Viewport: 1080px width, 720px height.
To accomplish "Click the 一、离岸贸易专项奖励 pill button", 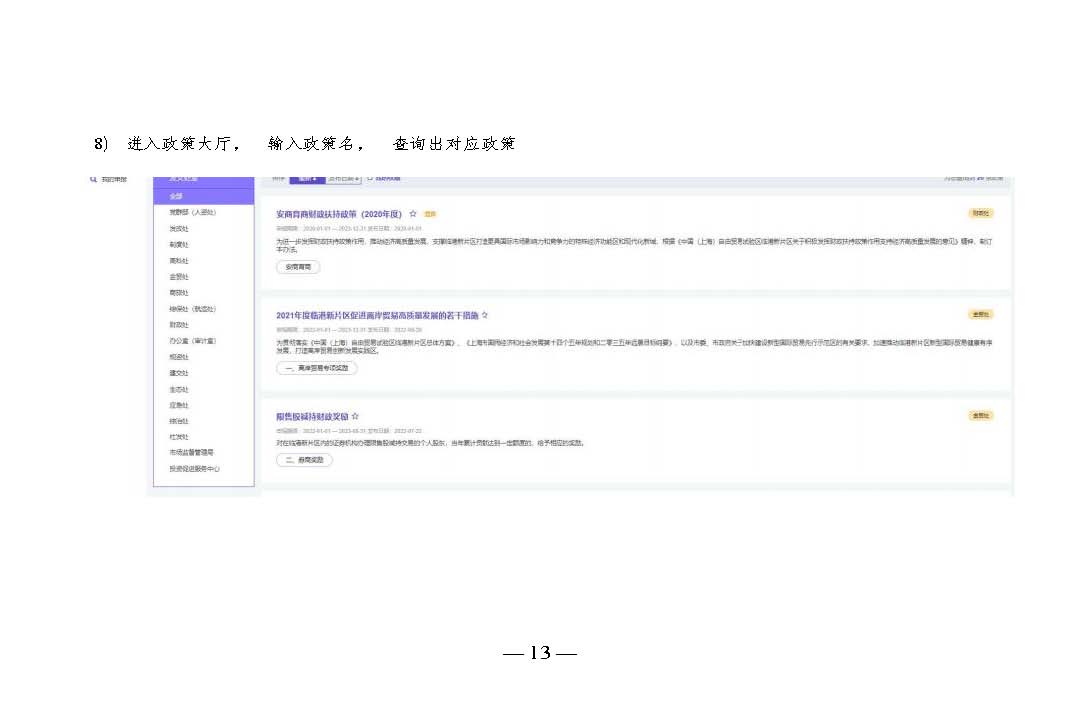I will (x=316, y=368).
